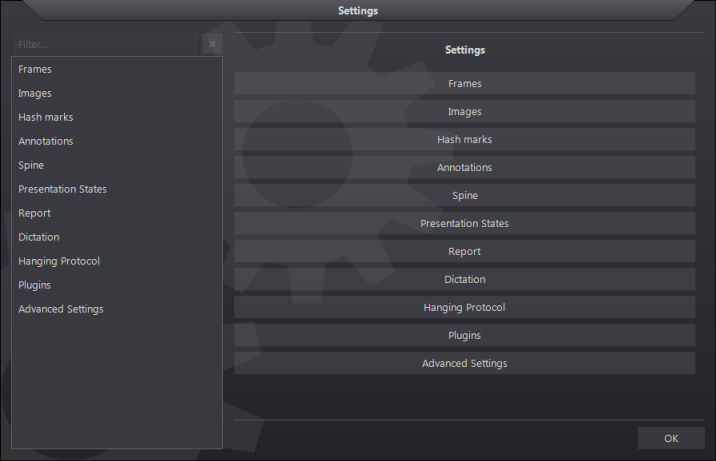Choose Hanging Protocol in the sidebar
Screen dimensions: 716x461
pyautogui.click(x=59, y=261)
